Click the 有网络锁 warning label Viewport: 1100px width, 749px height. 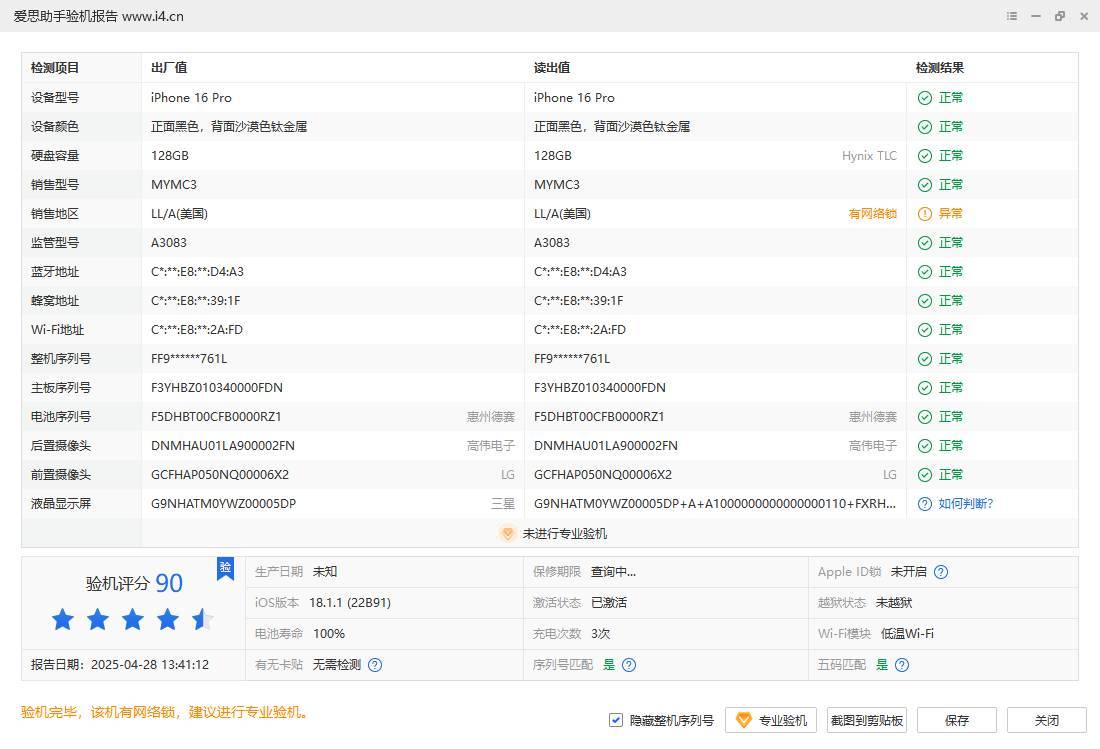(x=872, y=214)
